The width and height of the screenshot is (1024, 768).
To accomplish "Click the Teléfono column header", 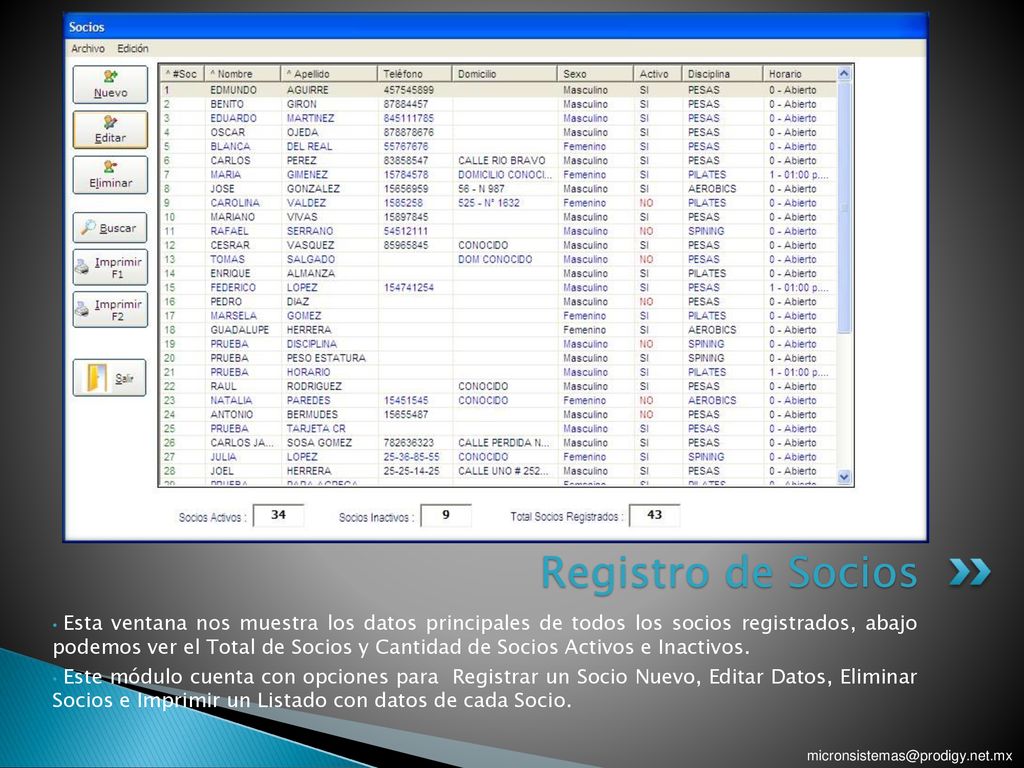I will pyautogui.click(x=414, y=74).
